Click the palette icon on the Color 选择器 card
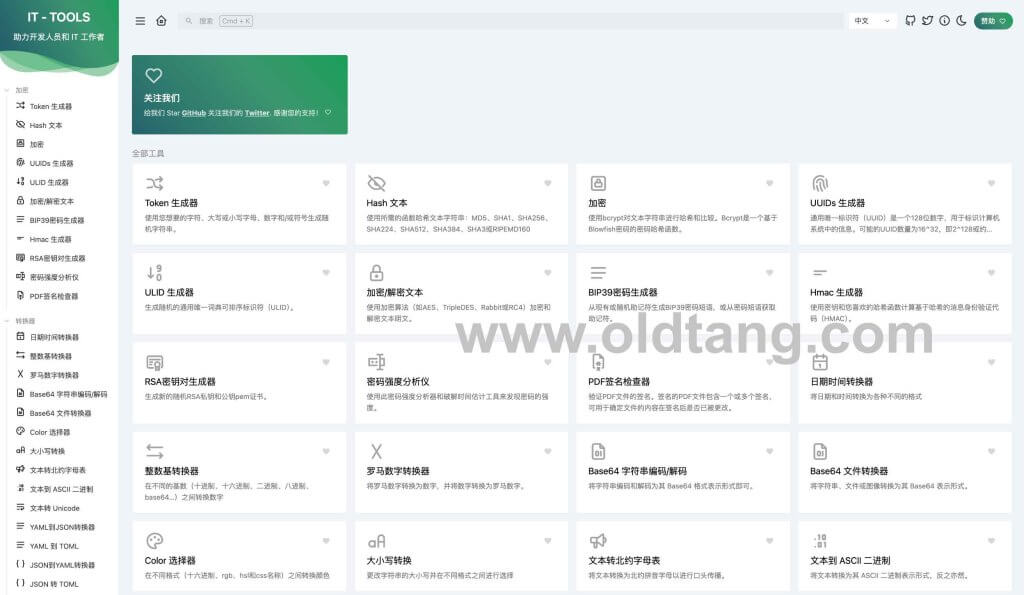The image size is (1024, 595). pos(154,541)
